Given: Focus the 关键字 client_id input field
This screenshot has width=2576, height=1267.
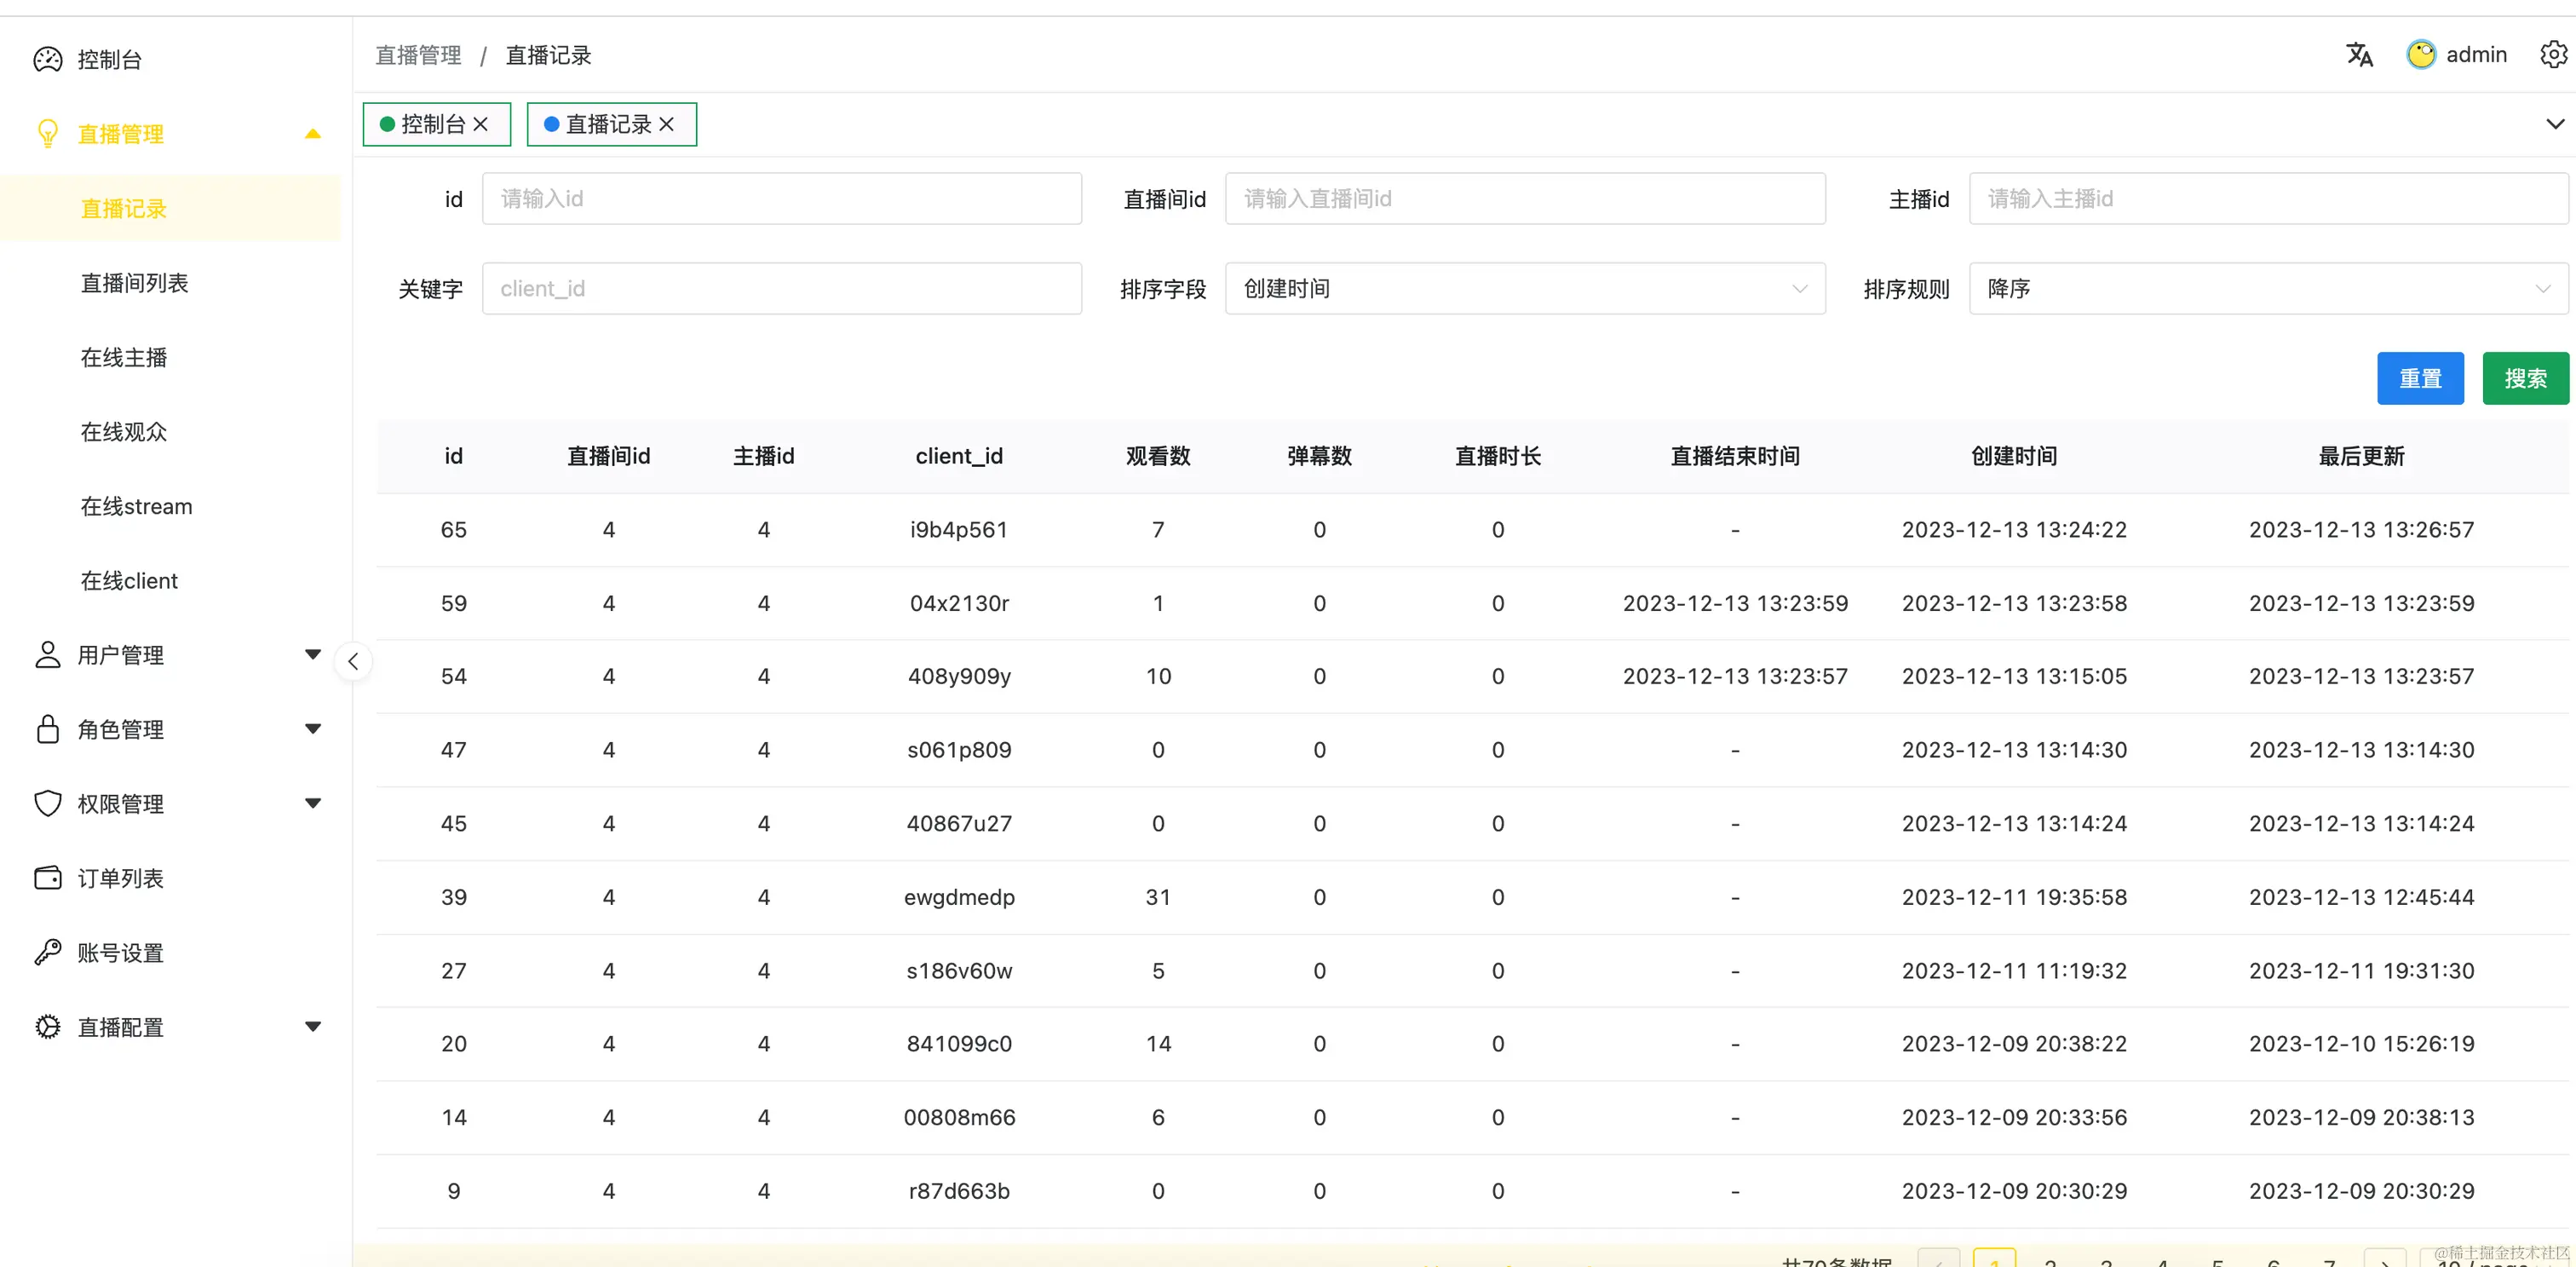Looking at the screenshot, I should [781, 289].
